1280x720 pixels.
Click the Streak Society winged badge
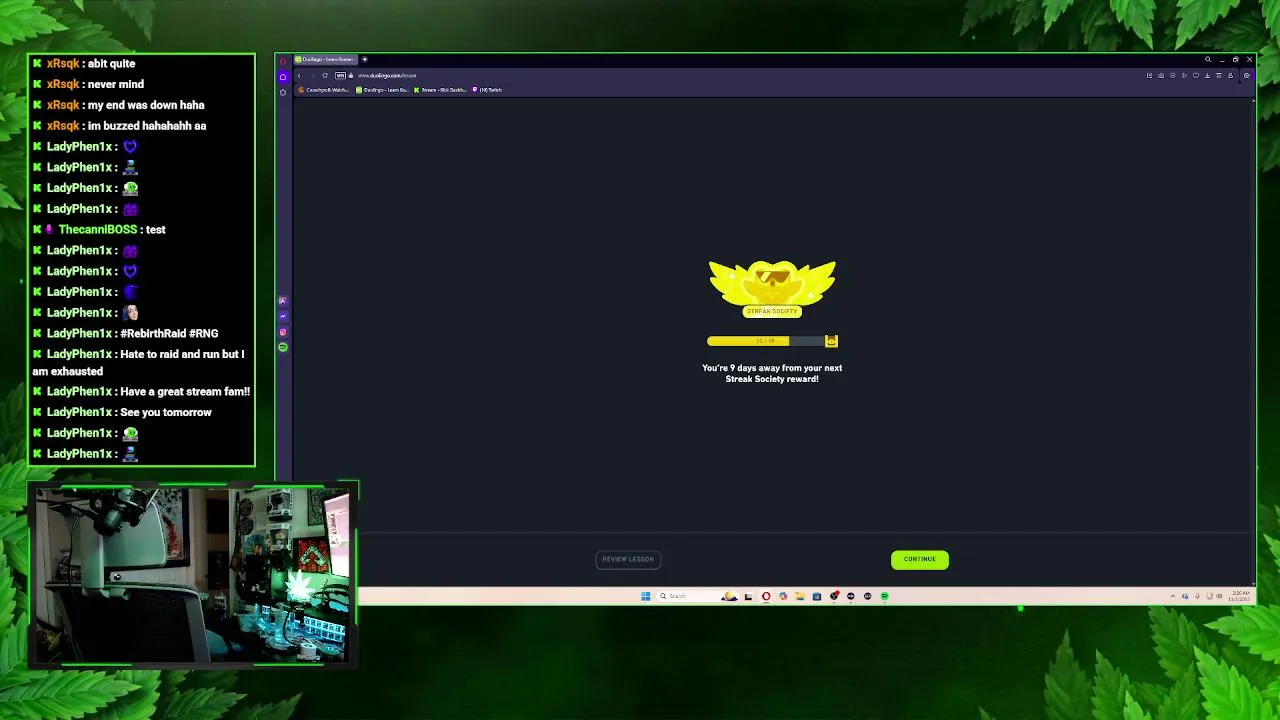point(772,289)
